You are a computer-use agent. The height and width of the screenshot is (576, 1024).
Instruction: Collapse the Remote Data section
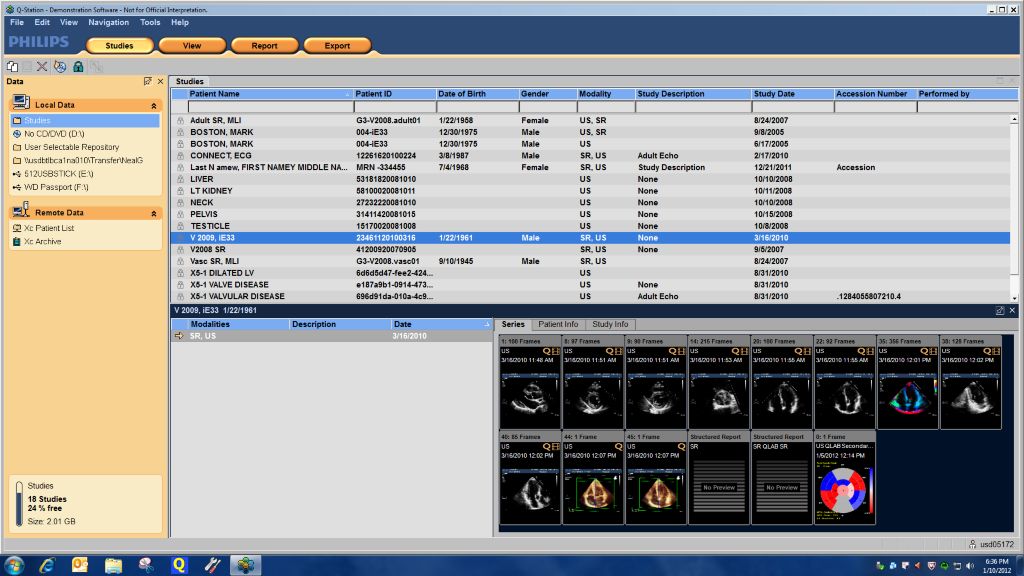(154, 213)
